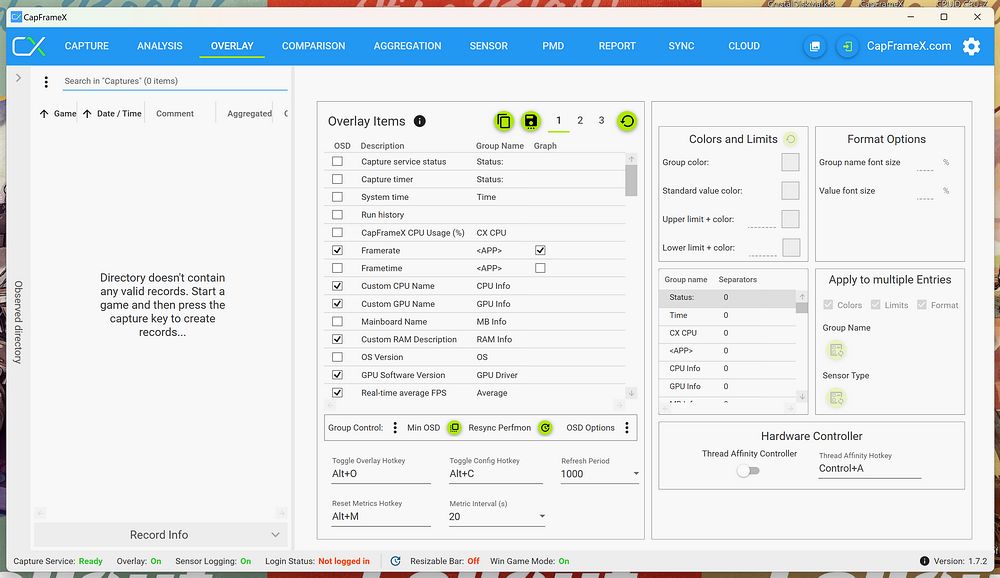Click the Comment column header
This screenshot has height=578, width=1000.
coord(175,114)
